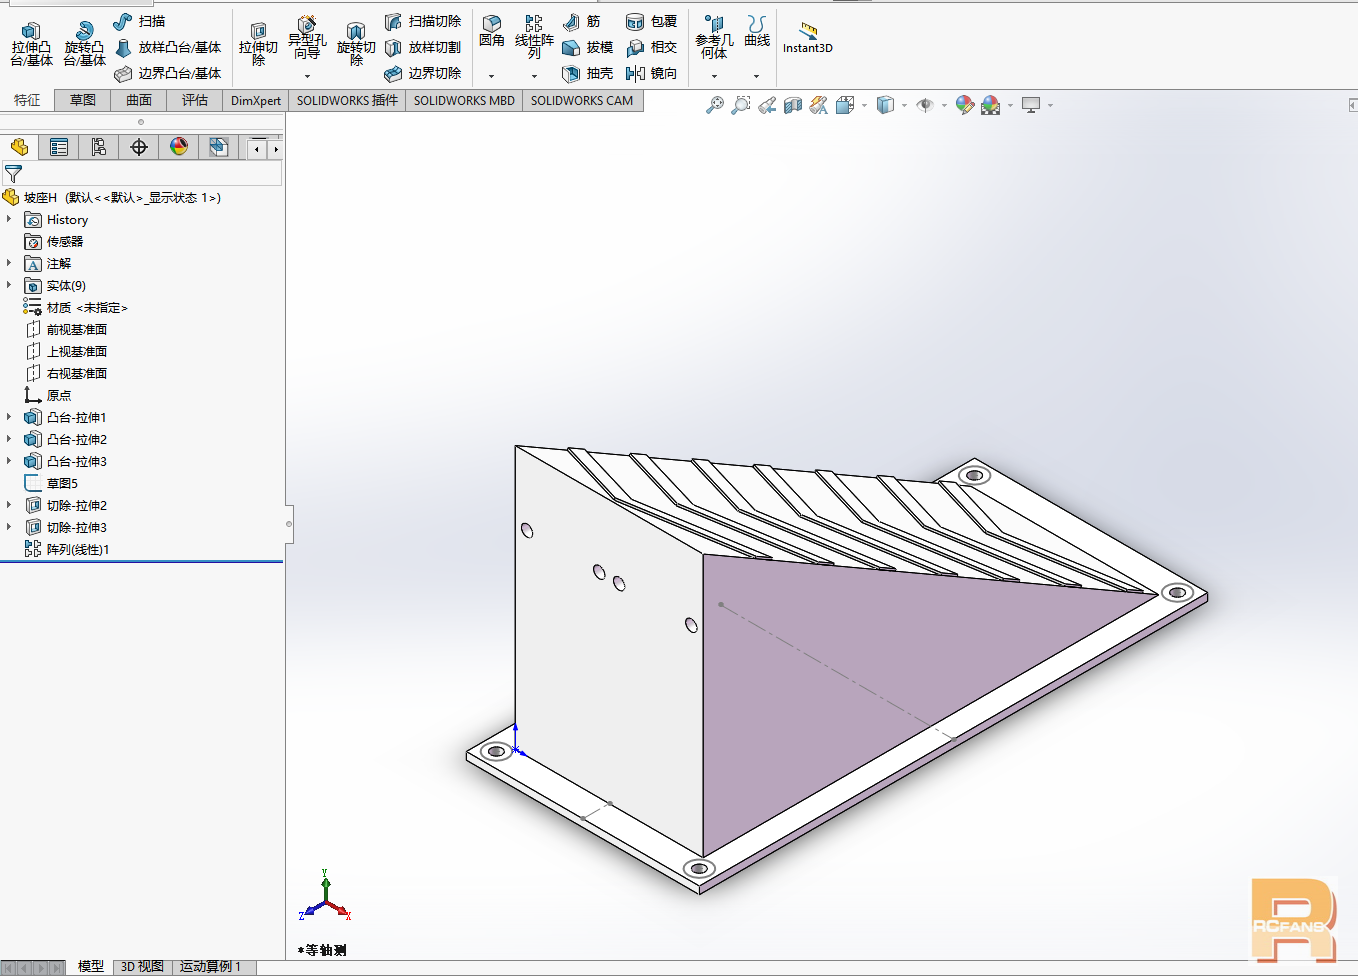Open the DimXpertManager crosshair tab
1358x976 pixels.
click(x=139, y=147)
